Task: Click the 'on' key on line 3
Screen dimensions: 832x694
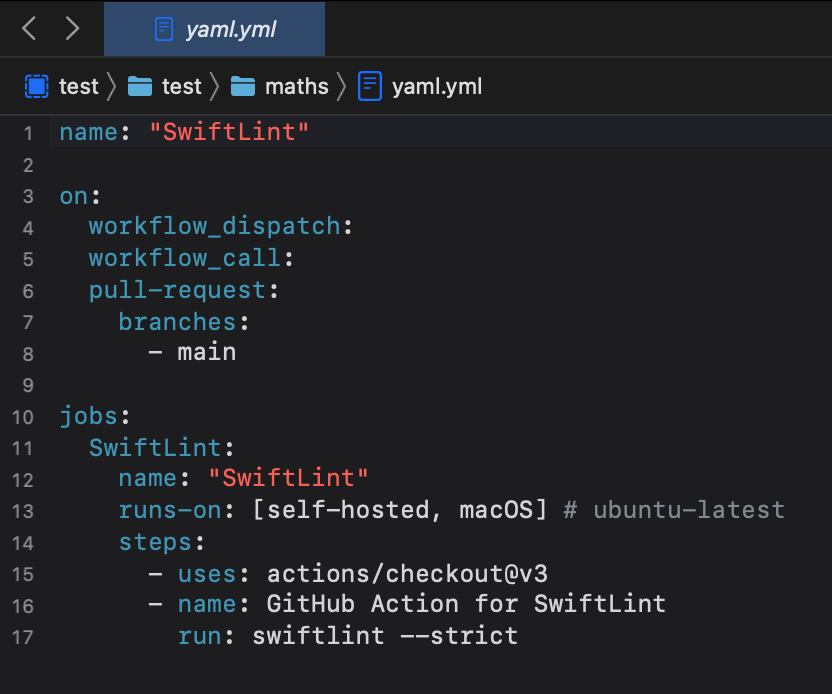Action: click(74, 196)
